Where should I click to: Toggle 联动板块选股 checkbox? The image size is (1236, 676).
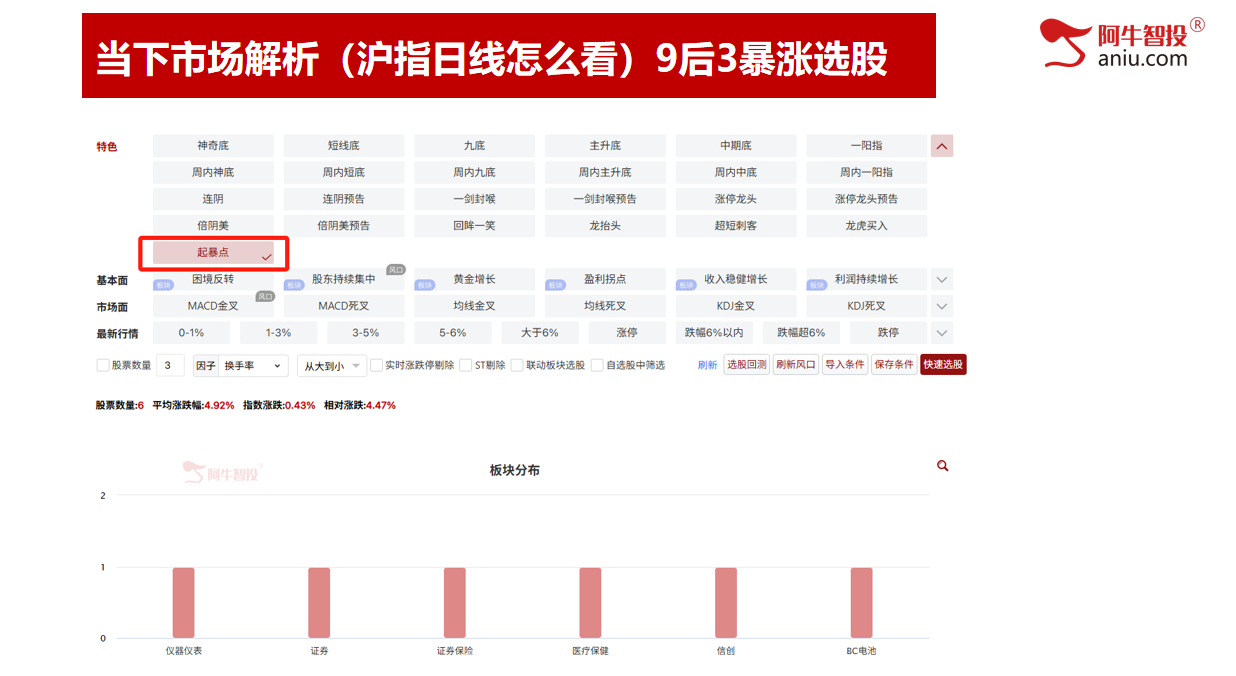click(517, 366)
